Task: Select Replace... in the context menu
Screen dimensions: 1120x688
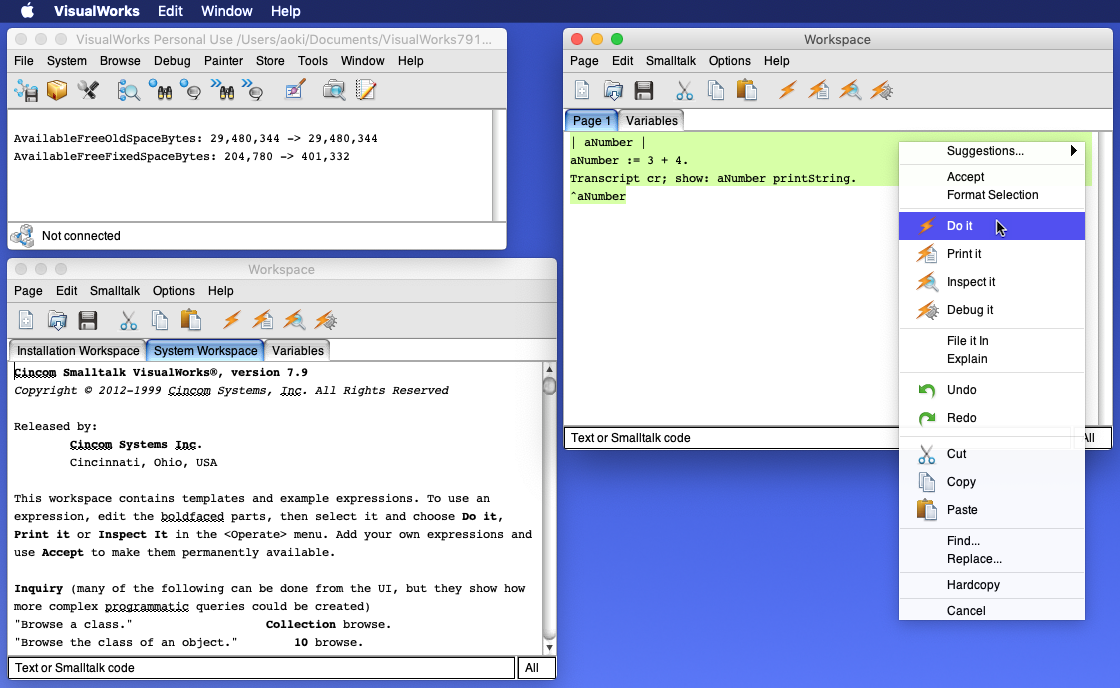Action: [991, 559]
